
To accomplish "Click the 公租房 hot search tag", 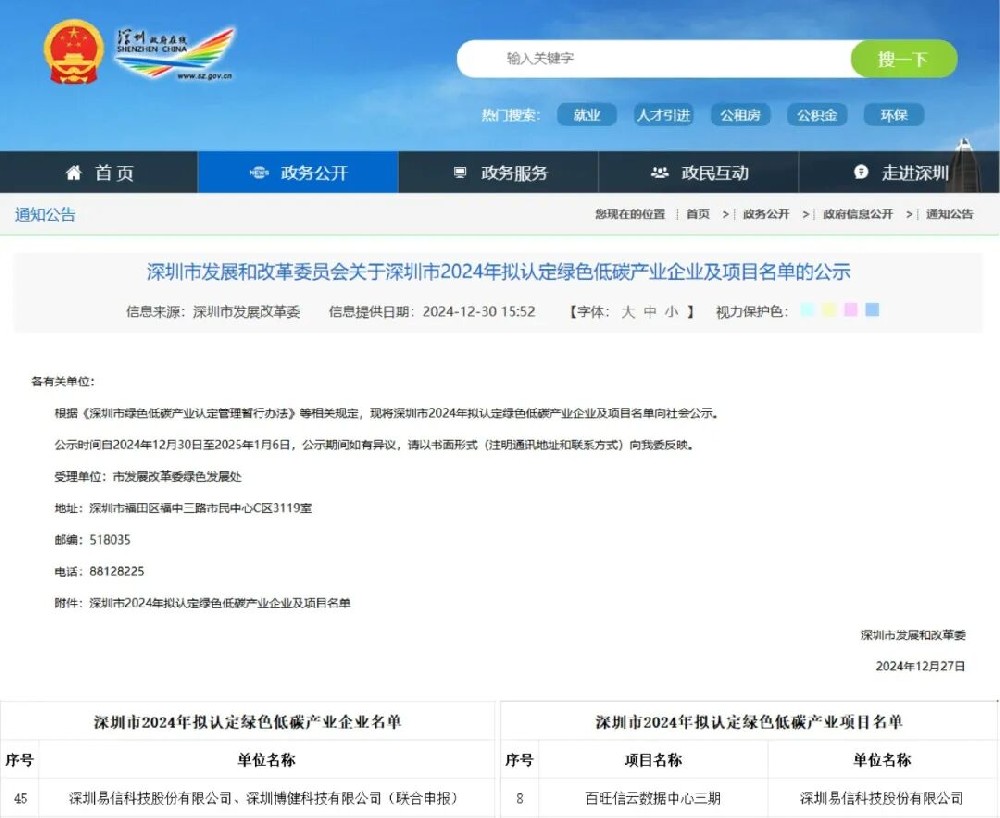I will click(740, 115).
